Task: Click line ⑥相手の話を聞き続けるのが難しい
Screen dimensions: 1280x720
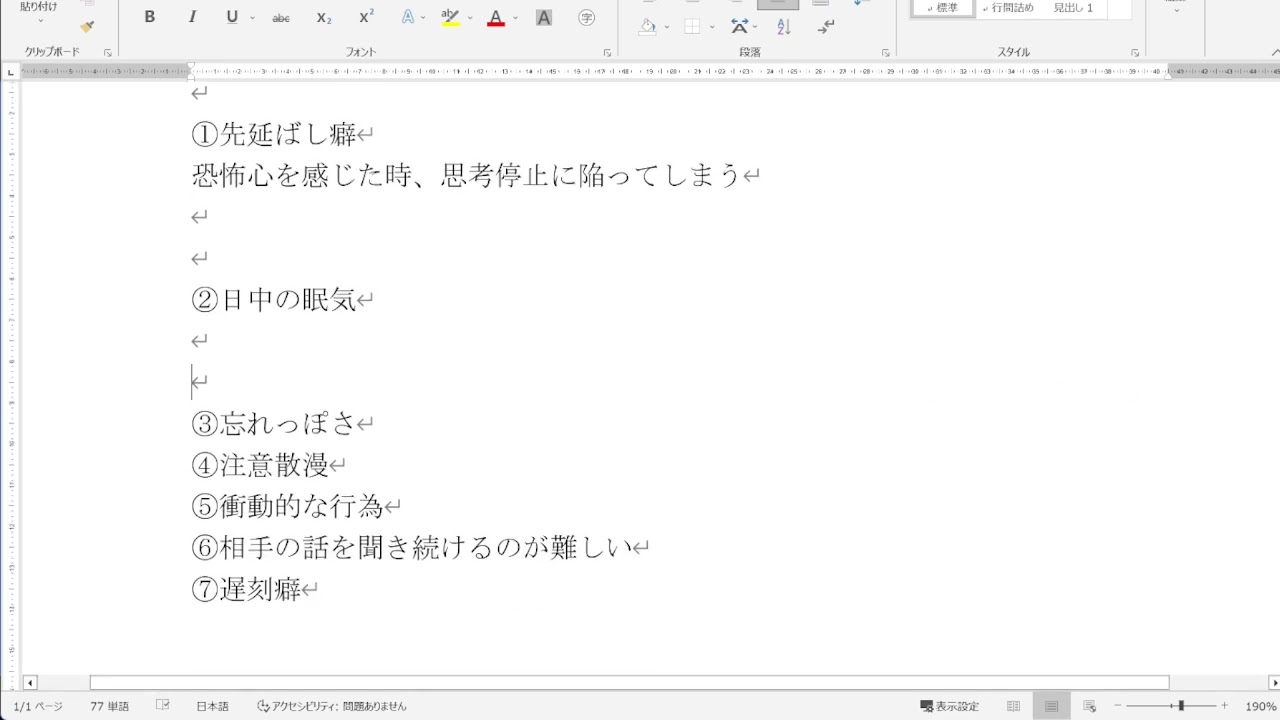Action: point(412,547)
